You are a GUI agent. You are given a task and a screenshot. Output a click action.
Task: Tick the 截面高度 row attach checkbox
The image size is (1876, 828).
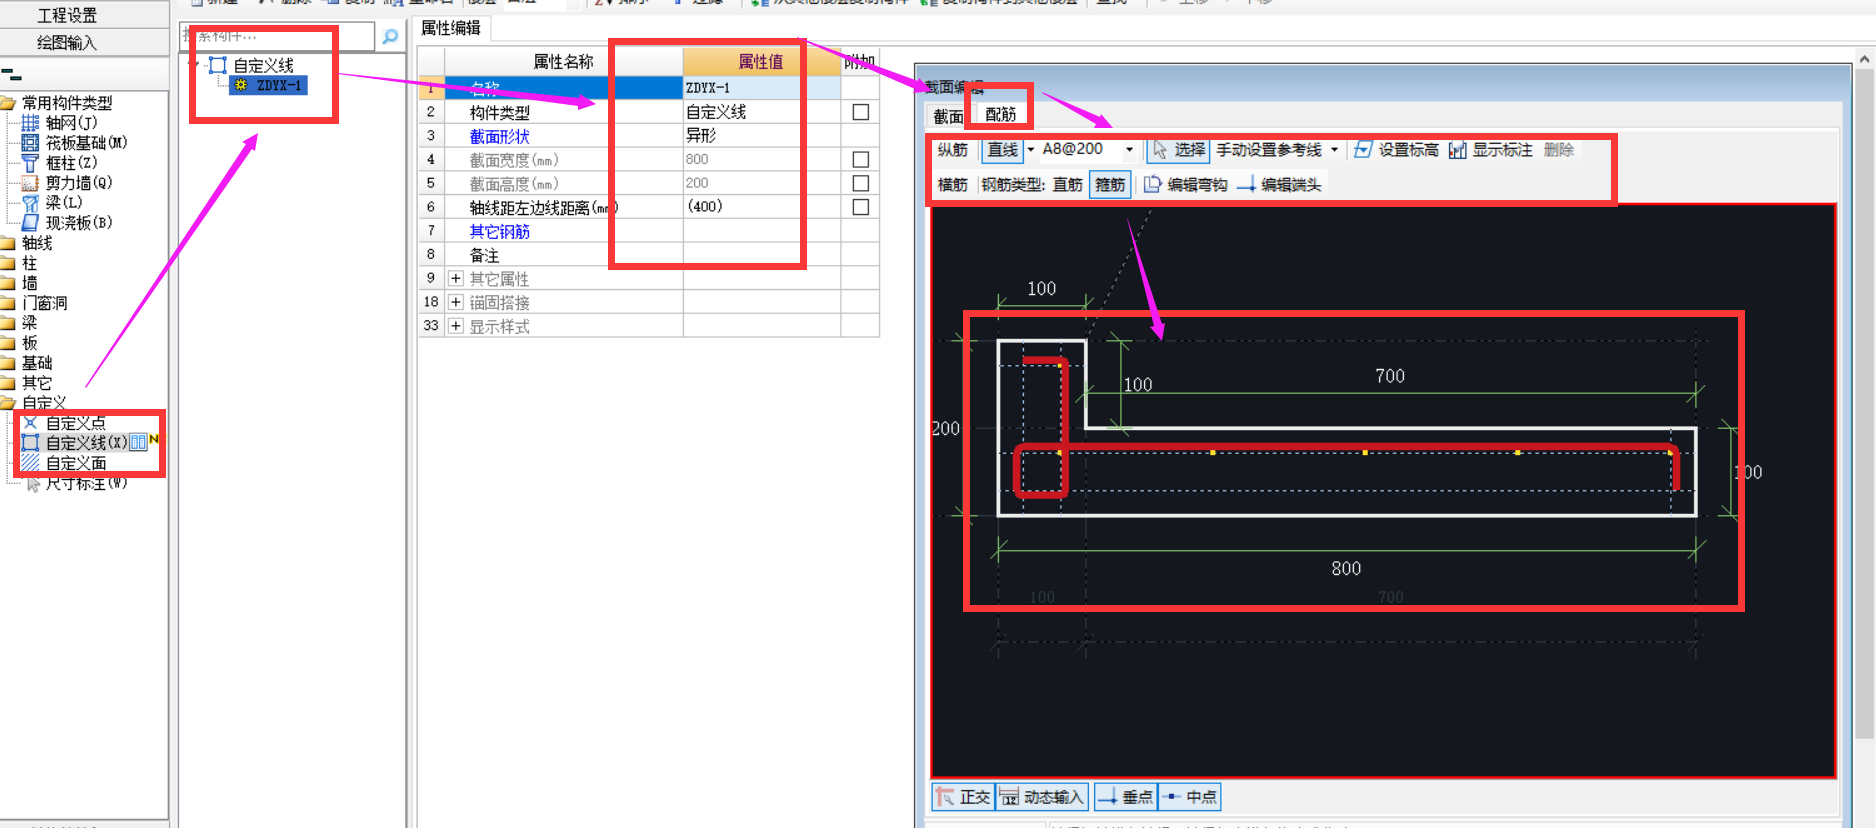click(x=860, y=183)
